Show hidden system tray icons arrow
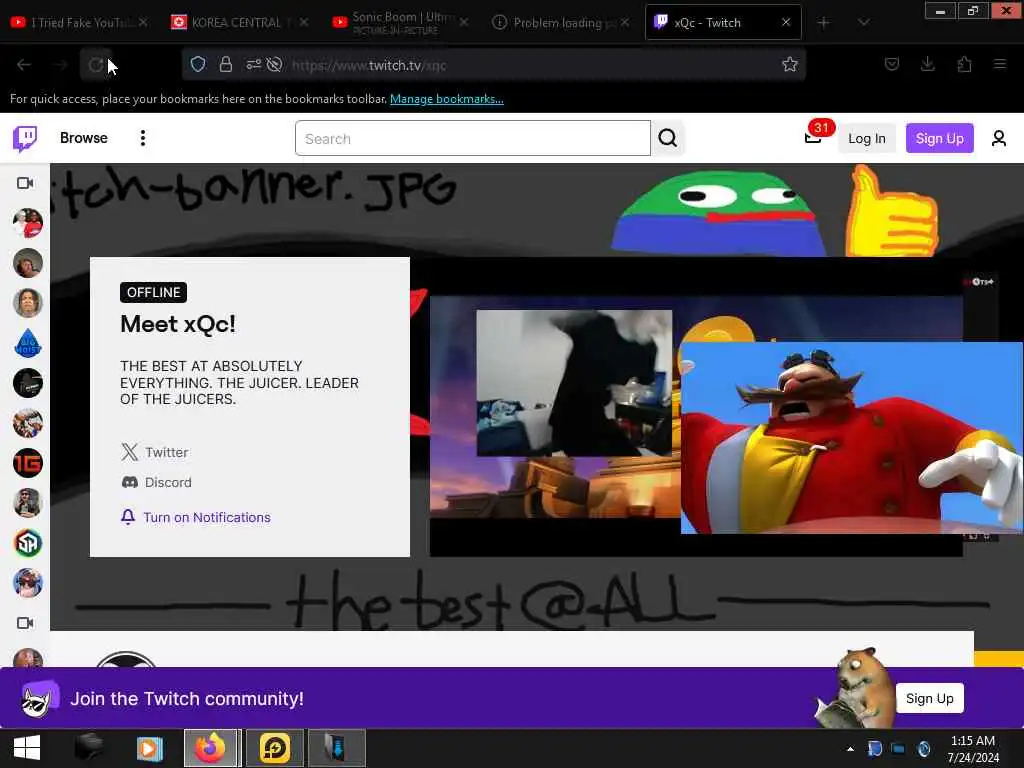This screenshot has height=768, width=1024. pos(850,748)
